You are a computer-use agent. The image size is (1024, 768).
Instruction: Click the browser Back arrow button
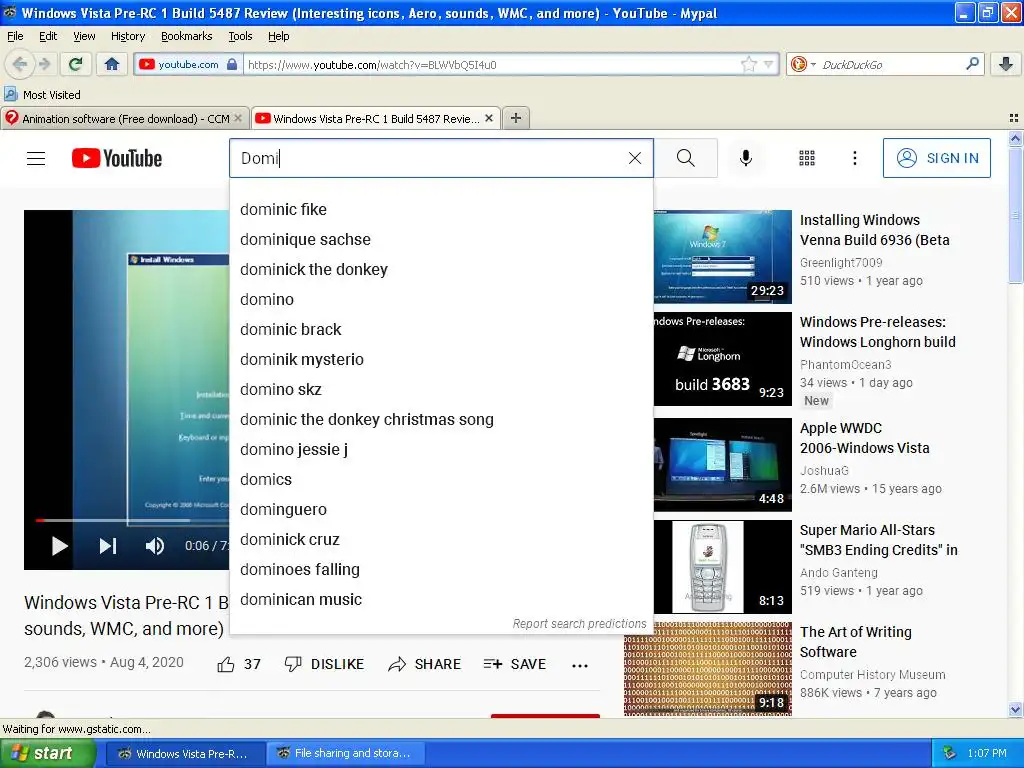[20, 64]
